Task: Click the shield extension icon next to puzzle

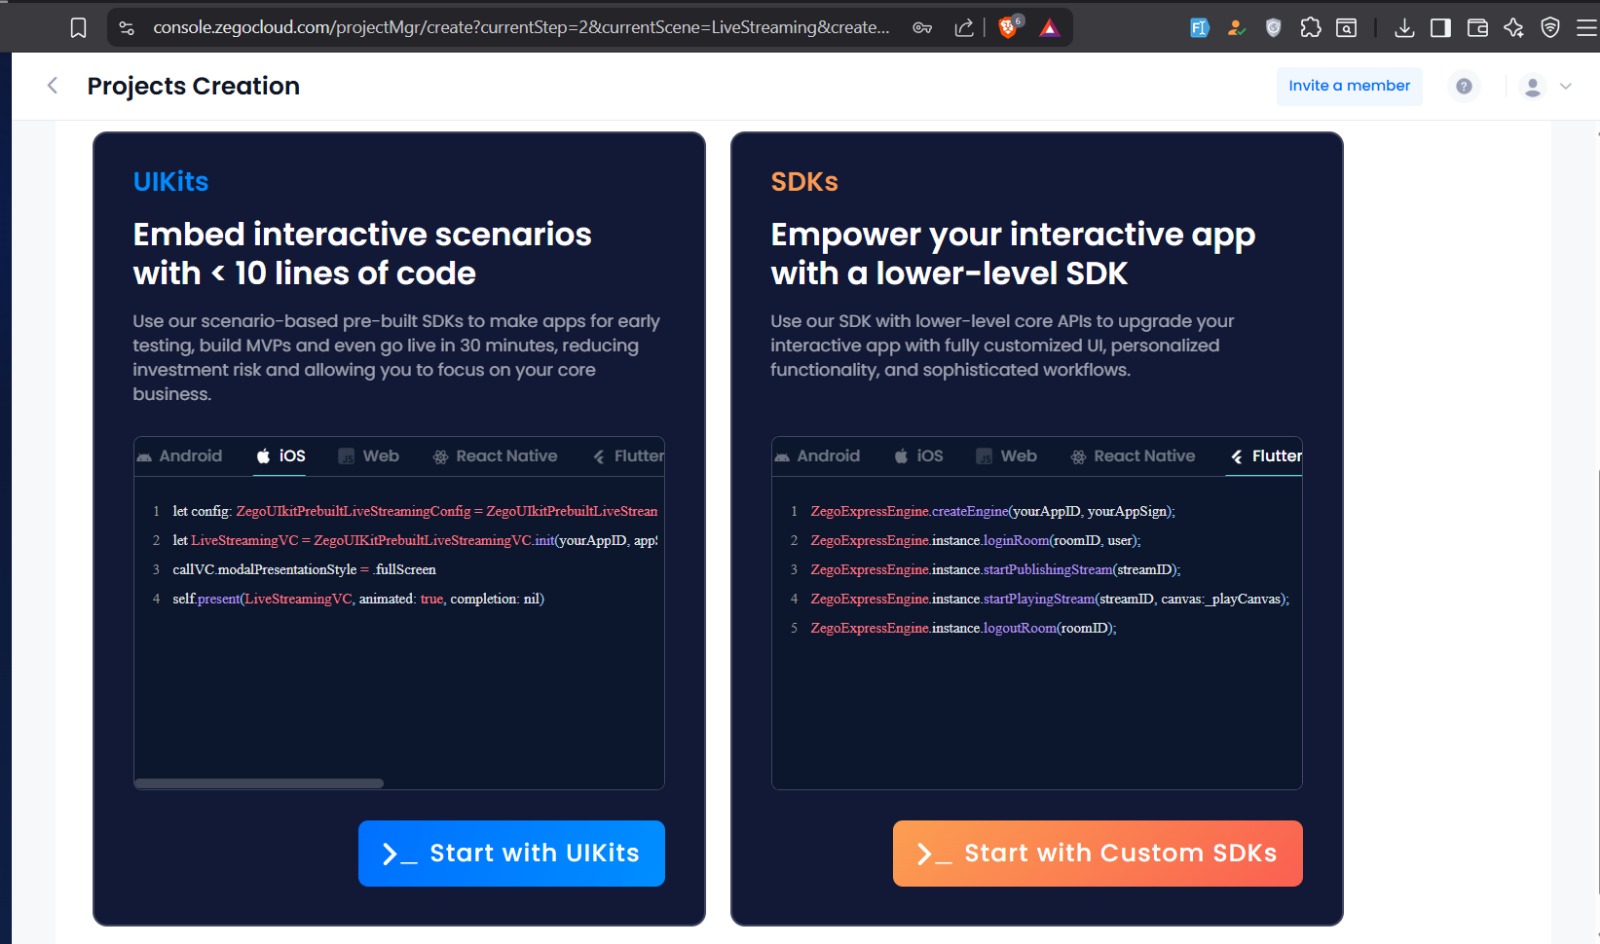Action: point(1273,28)
